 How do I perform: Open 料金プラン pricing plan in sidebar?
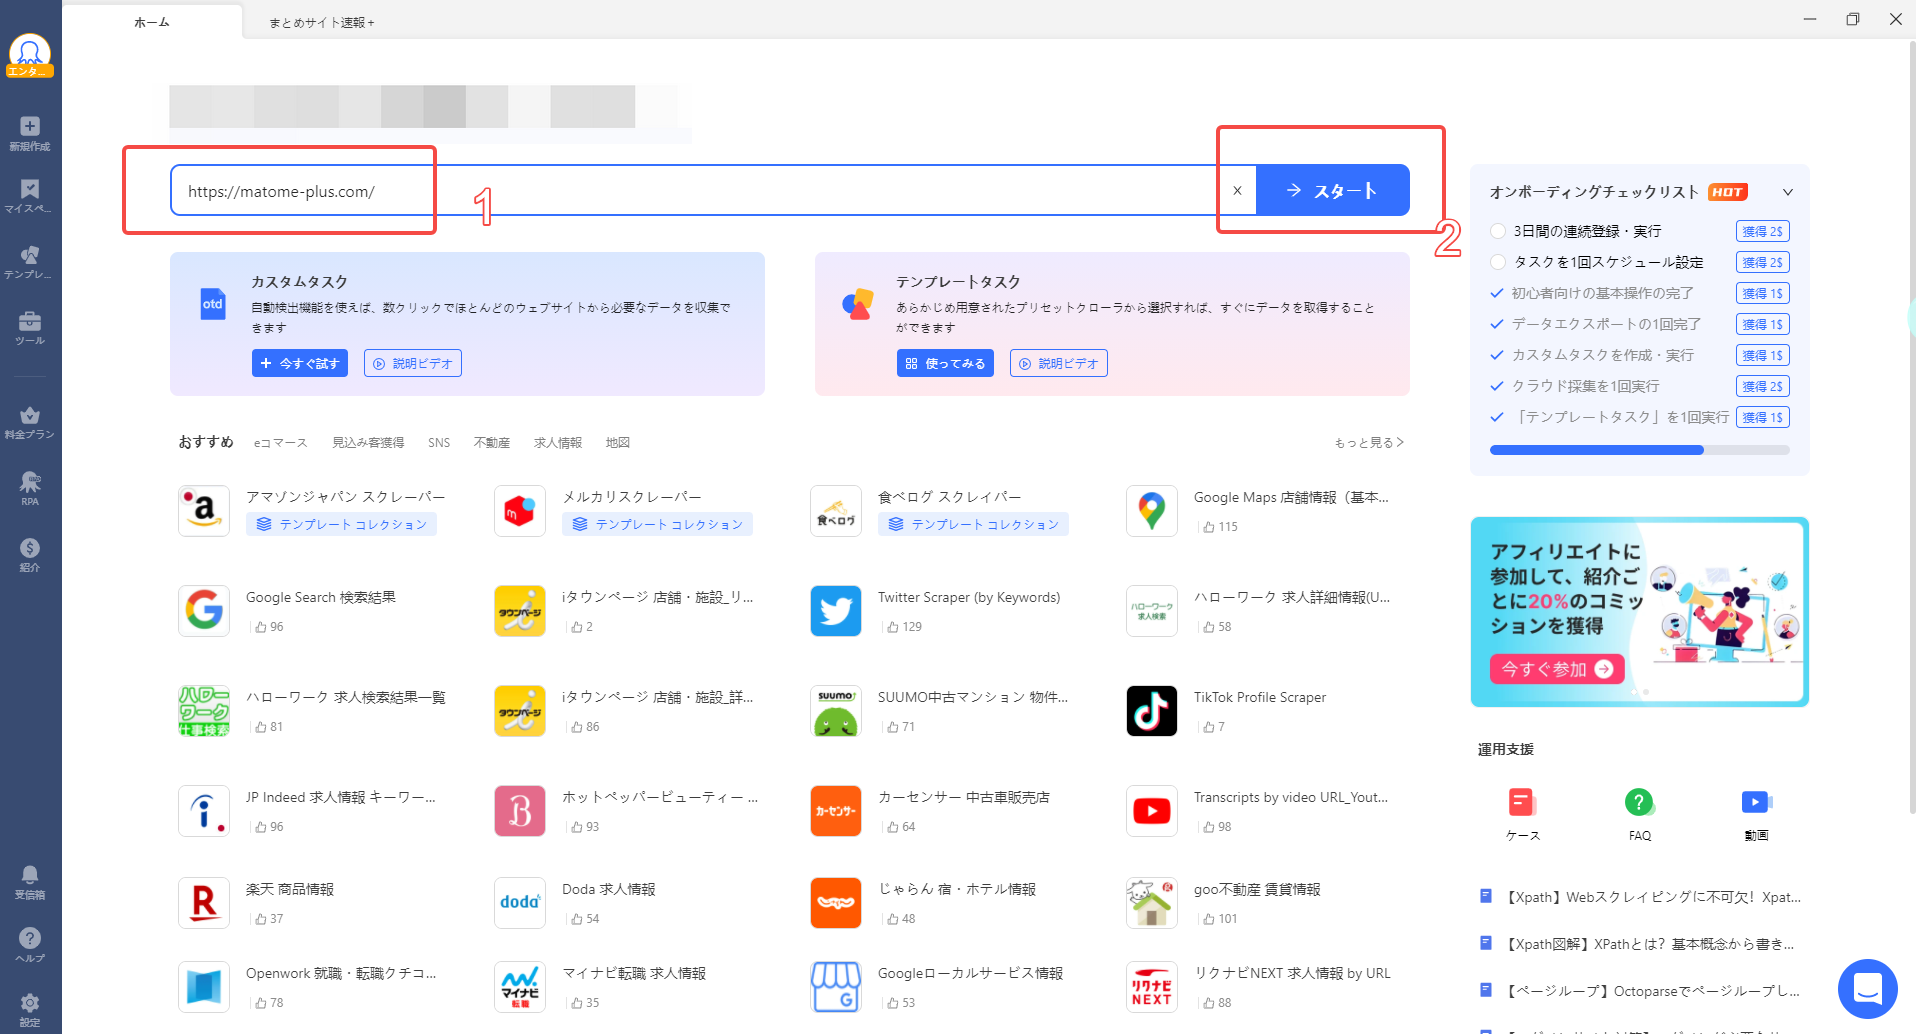tap(30, 419)
